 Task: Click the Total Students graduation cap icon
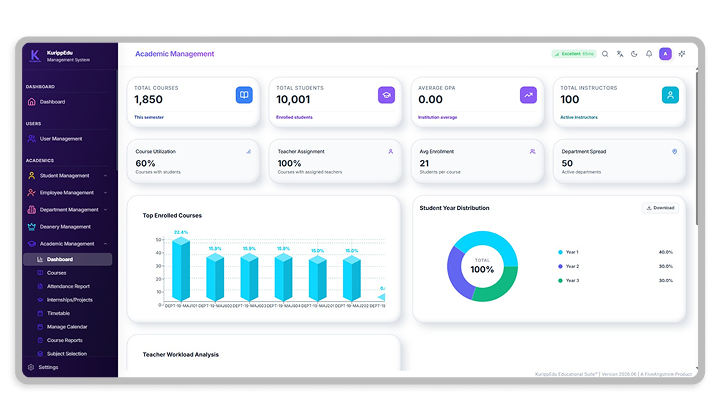pyautogui.click(x=386, y=95)
